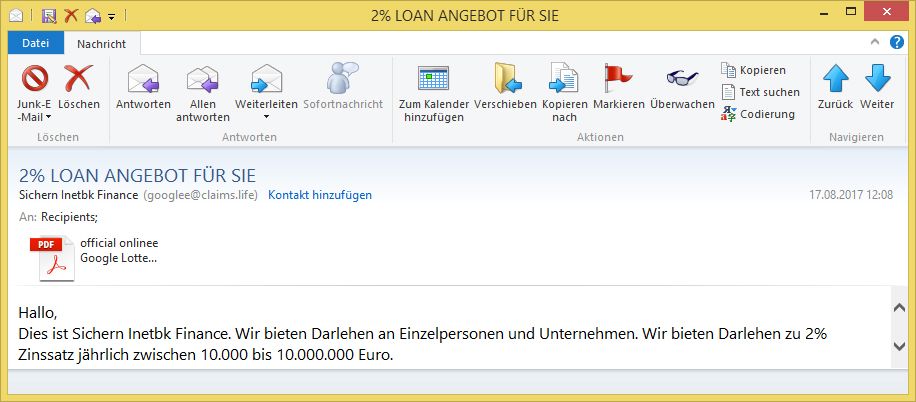Forward message with Weiterleiten

(x=266, y=88)
